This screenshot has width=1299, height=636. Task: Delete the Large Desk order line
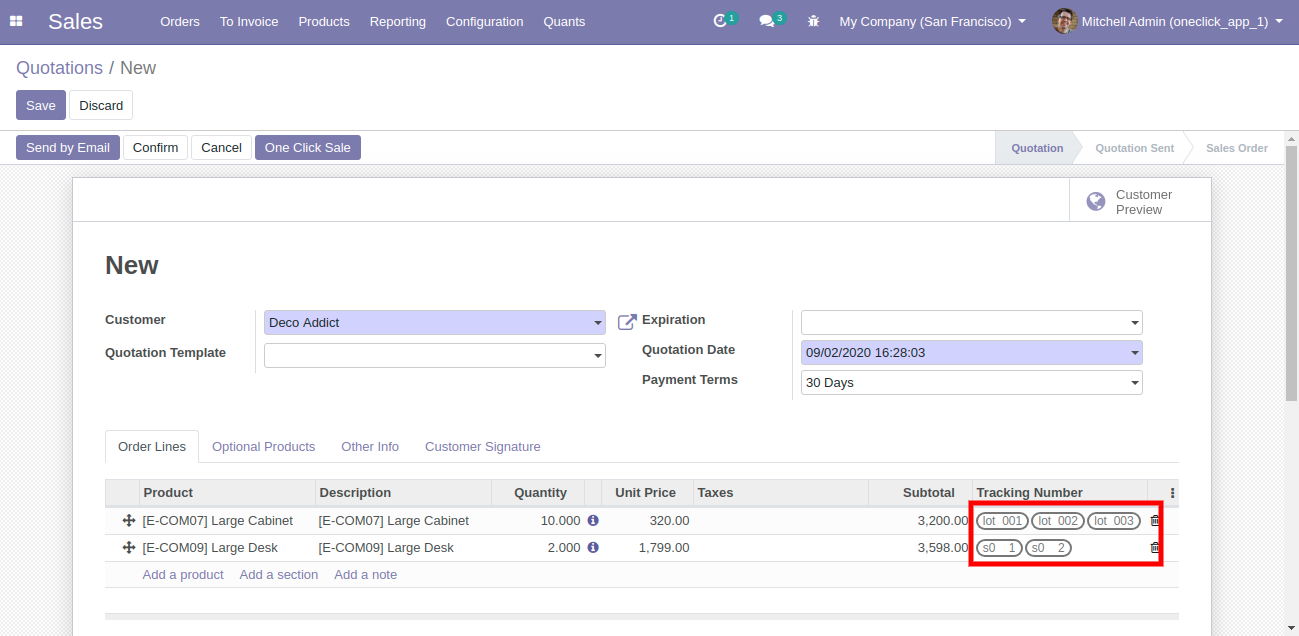point(1155,548)
